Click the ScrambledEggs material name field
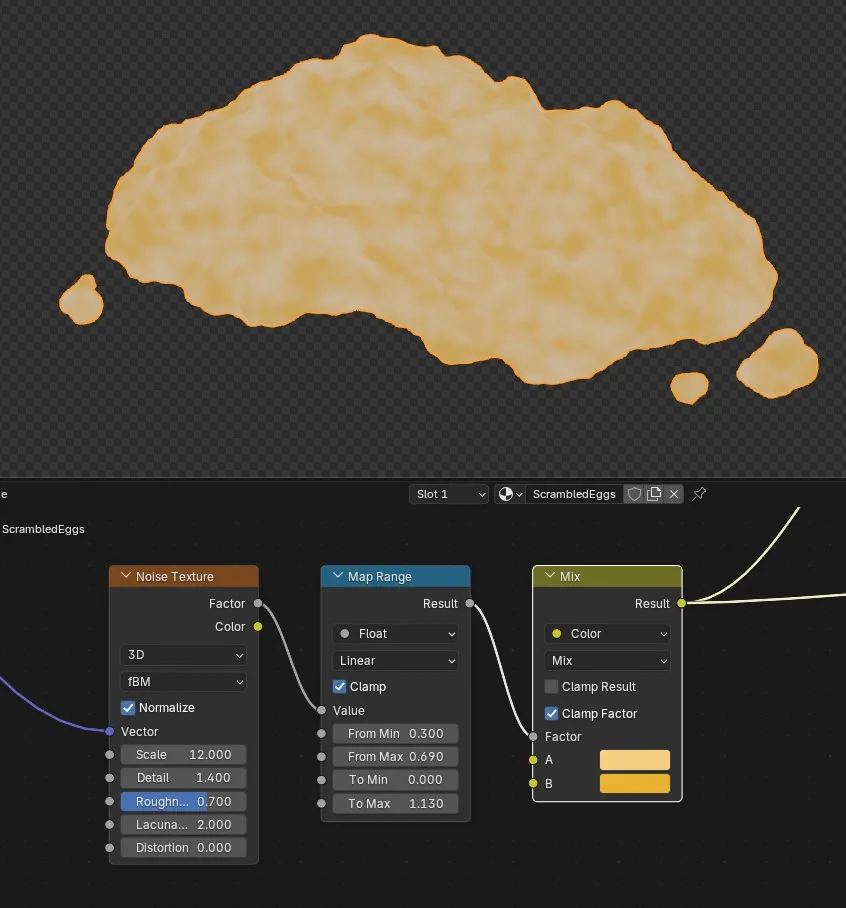 574,494
